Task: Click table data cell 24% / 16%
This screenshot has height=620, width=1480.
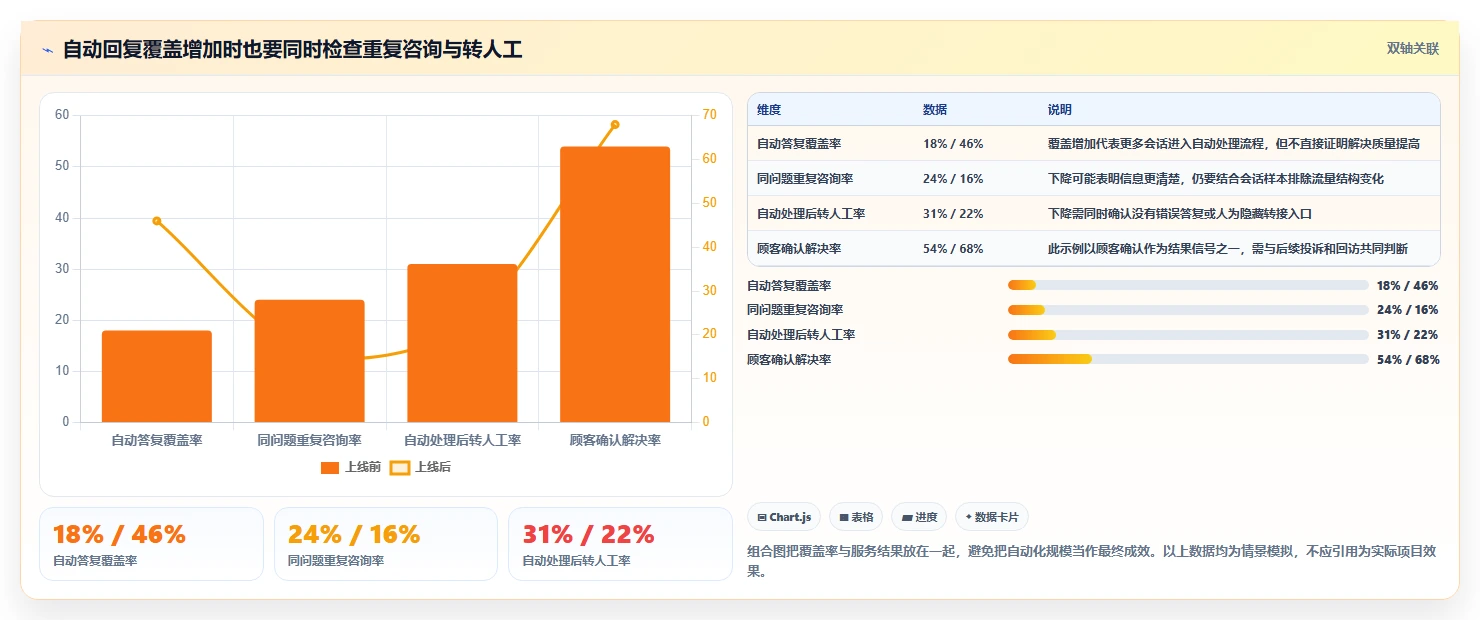Action: [x=953, y=179]
